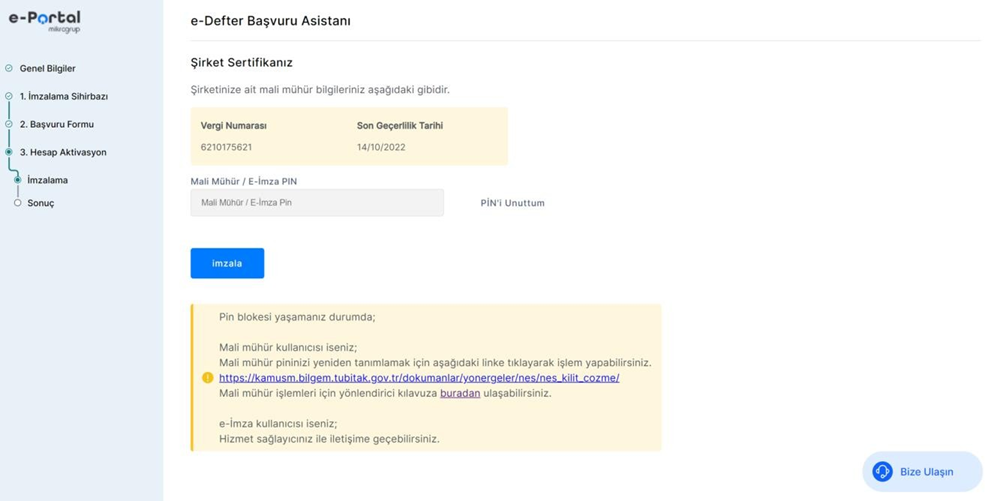Collapse the 3. Hesap Aktivasyon step

pos(62,153)
